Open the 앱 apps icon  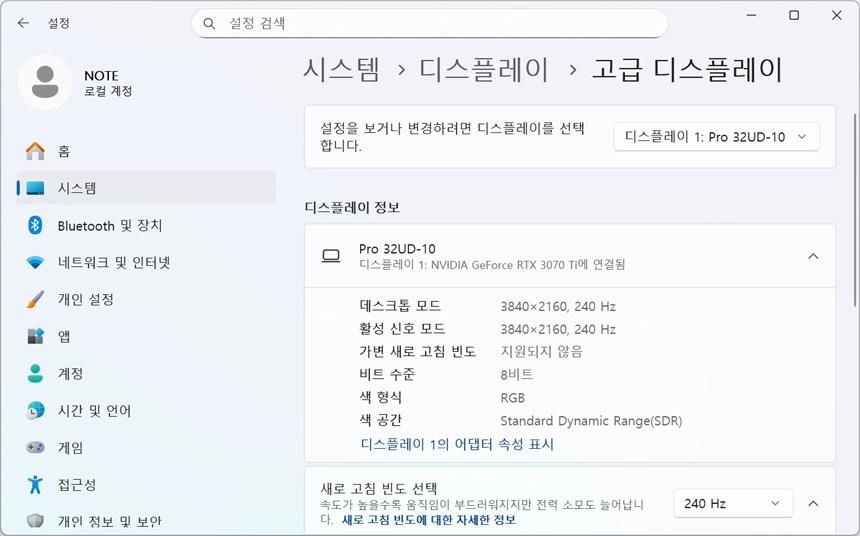(35, 336)
